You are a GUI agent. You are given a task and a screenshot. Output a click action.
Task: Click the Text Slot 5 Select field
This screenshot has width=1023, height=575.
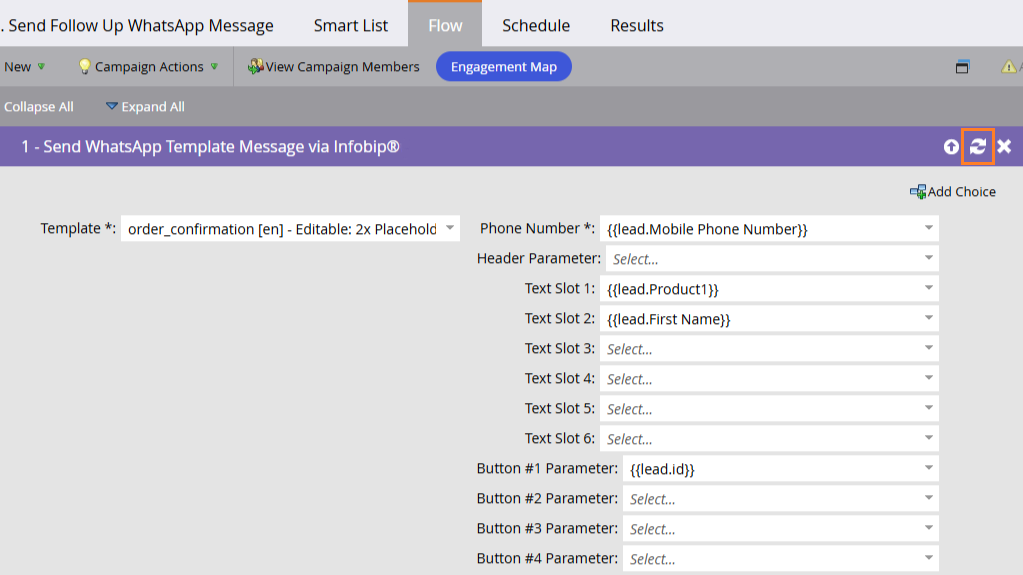[x=769, y=409]
